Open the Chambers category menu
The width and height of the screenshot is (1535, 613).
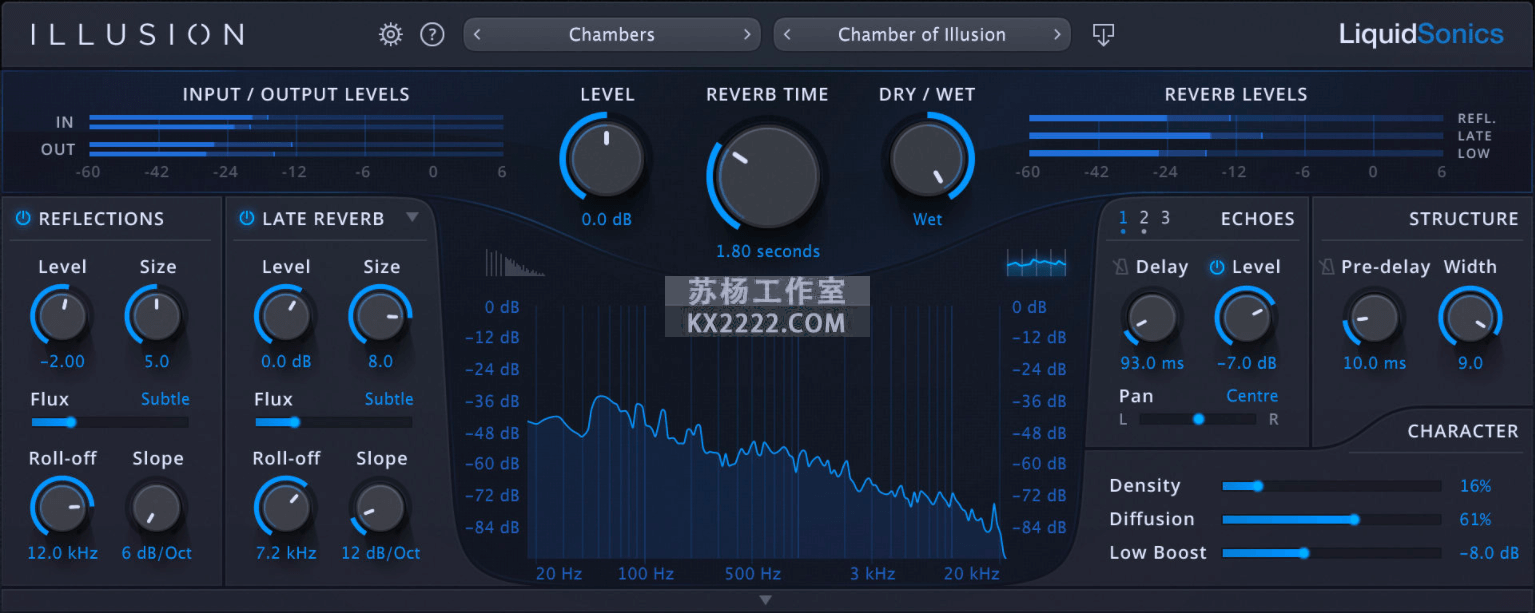[x=612, y=35]
